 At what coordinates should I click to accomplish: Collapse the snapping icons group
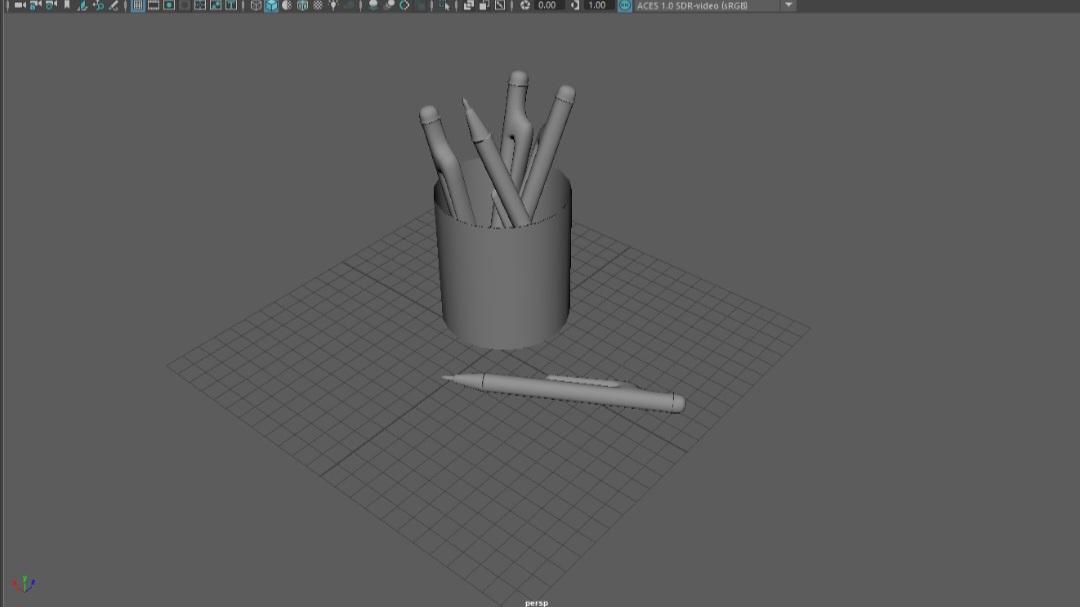(x=126, y=6)
